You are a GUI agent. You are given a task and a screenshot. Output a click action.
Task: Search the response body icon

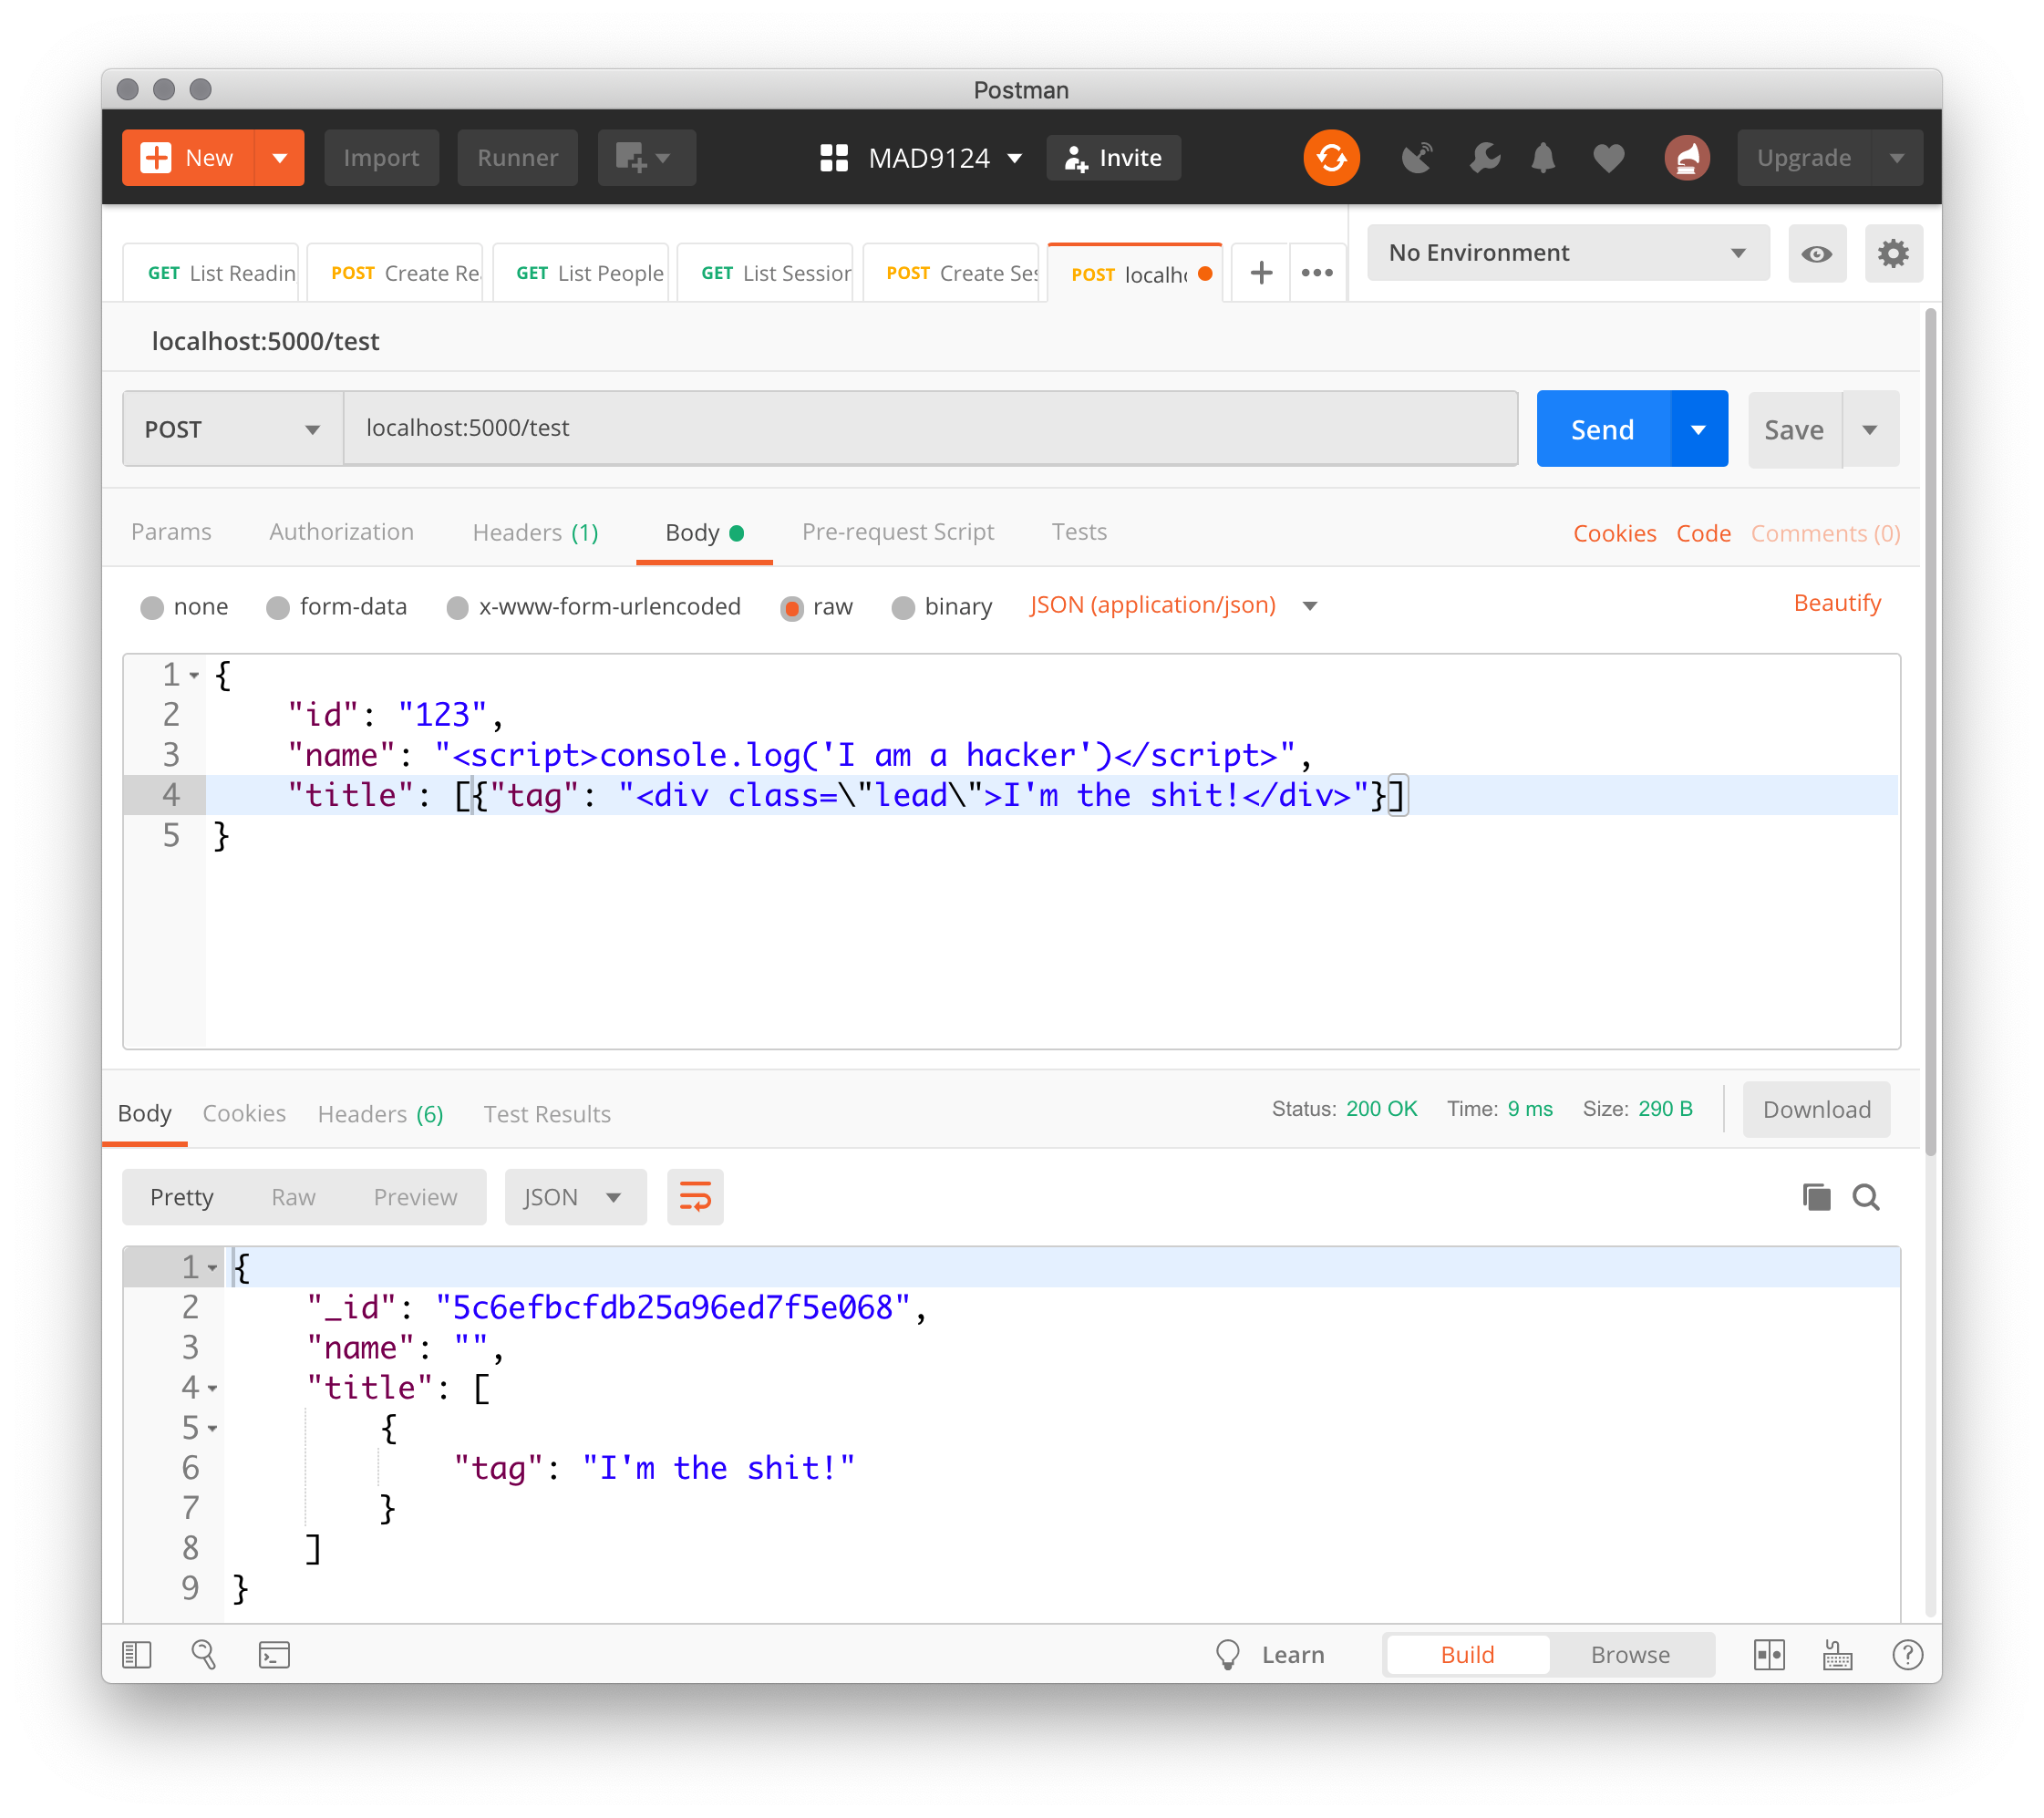(x=1866, y=1197)
